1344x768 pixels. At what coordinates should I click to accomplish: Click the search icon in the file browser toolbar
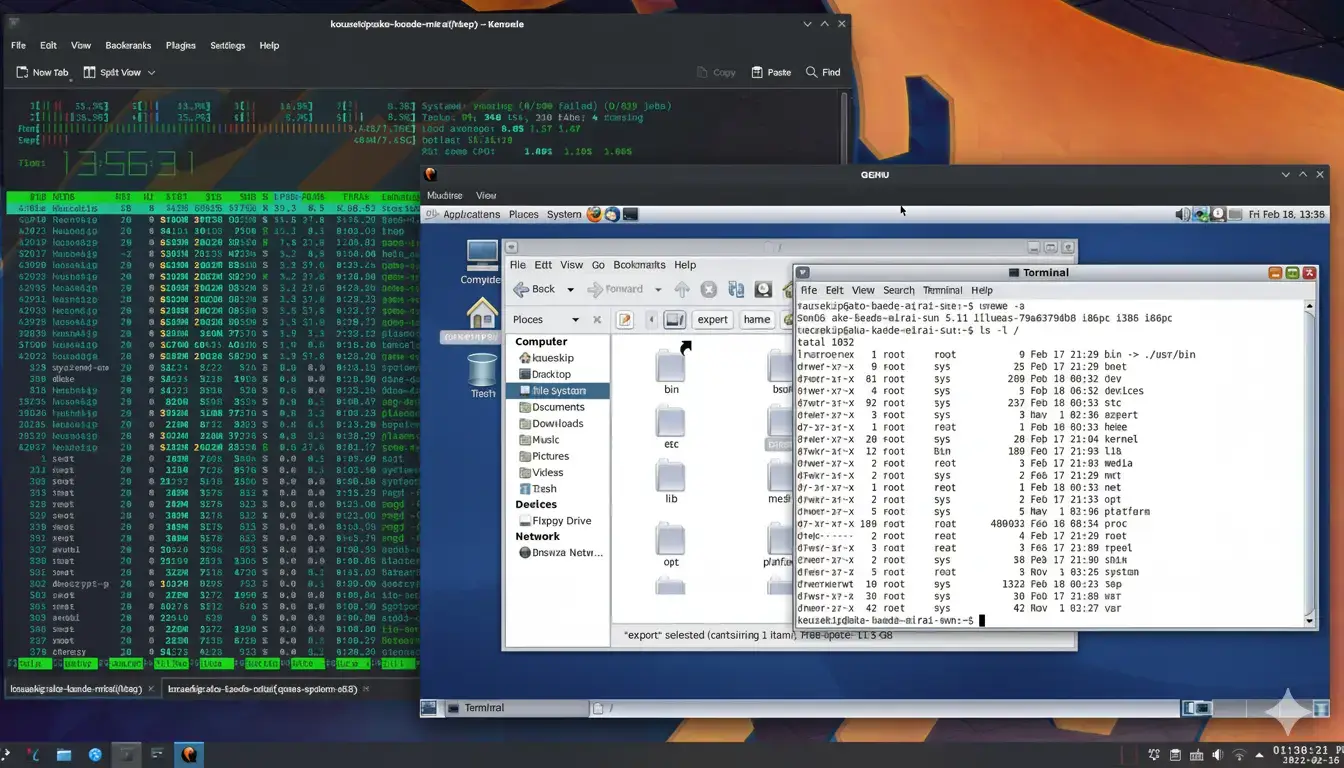pos(762,289)
